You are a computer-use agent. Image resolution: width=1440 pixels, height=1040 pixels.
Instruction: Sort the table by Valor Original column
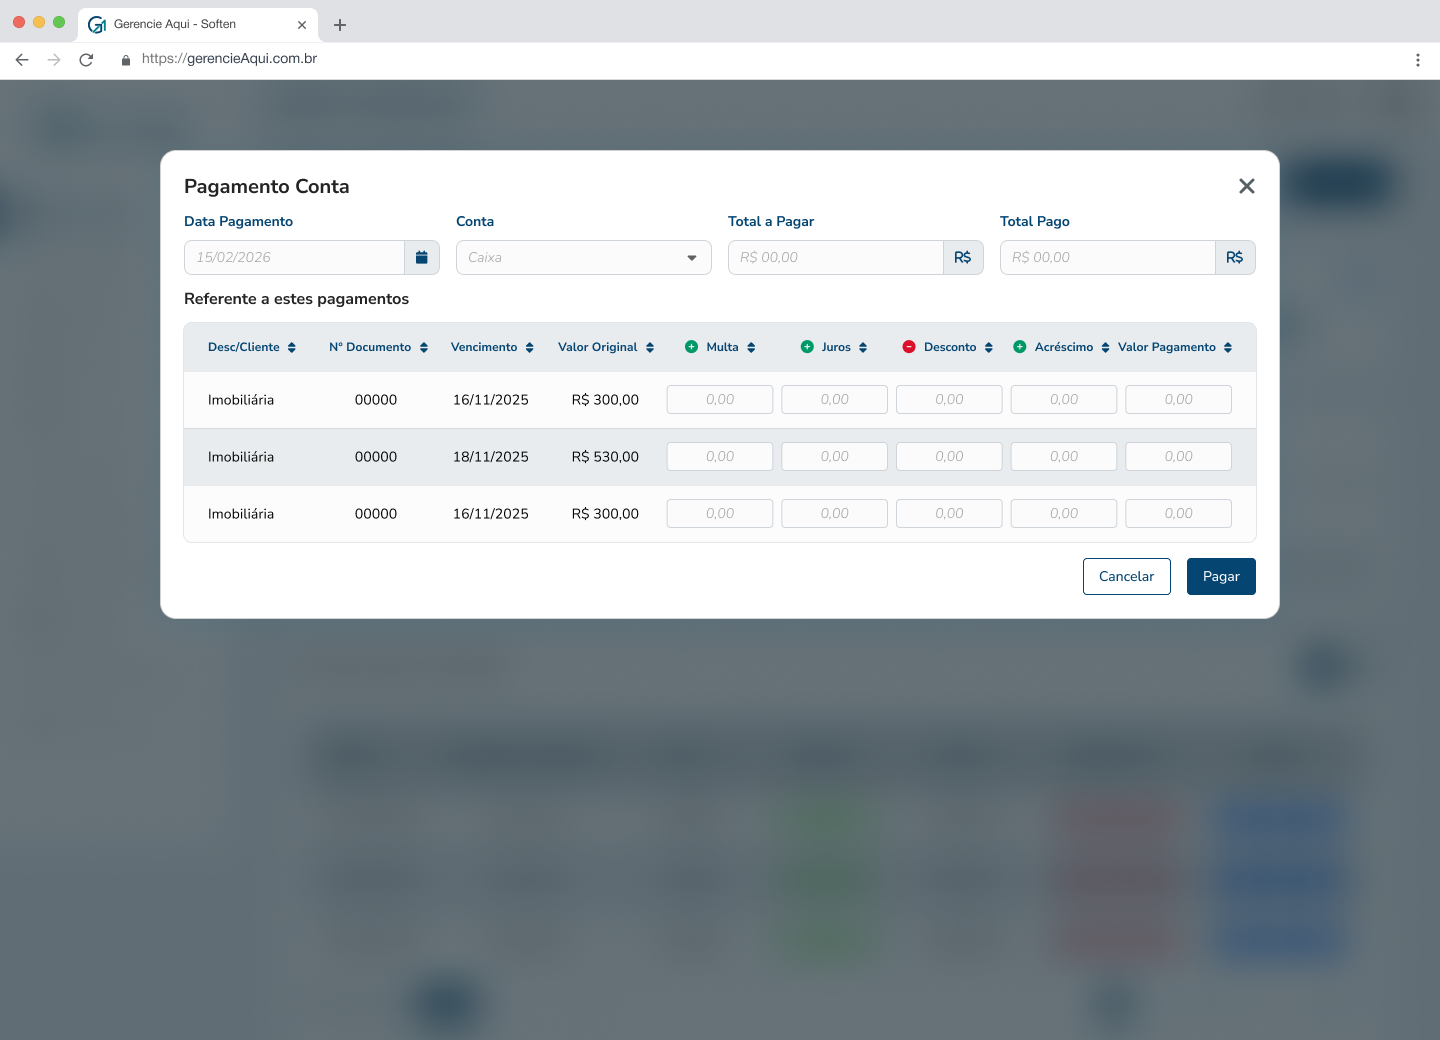click(x=606, y=347)
